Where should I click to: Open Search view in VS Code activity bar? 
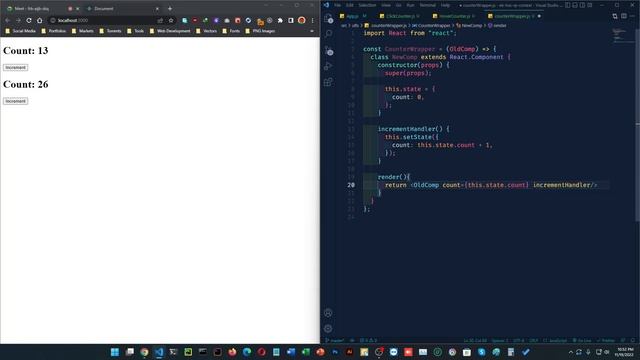coord(328,34)
